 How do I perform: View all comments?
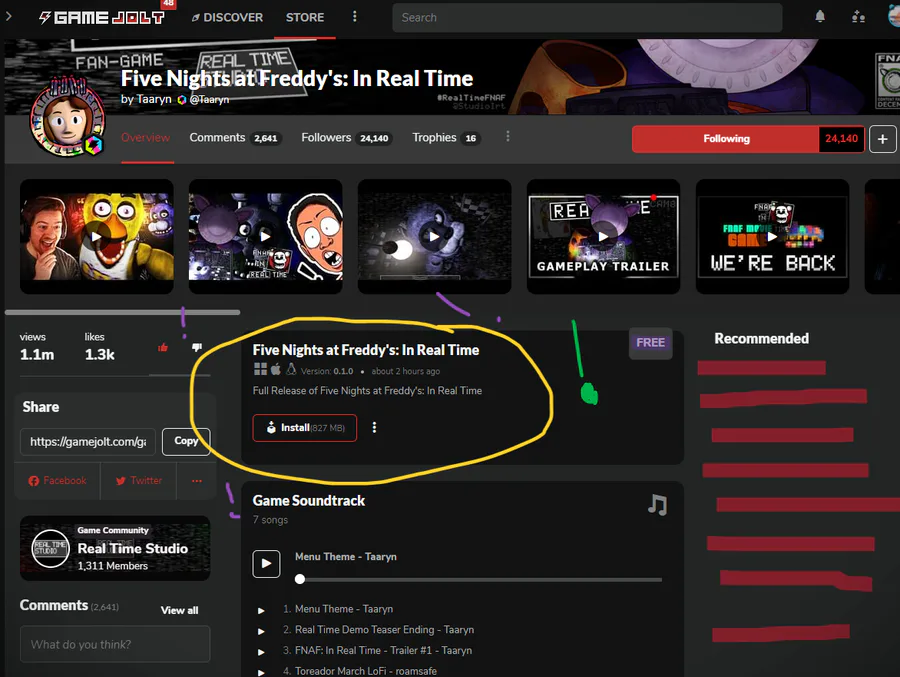[179, 610]
